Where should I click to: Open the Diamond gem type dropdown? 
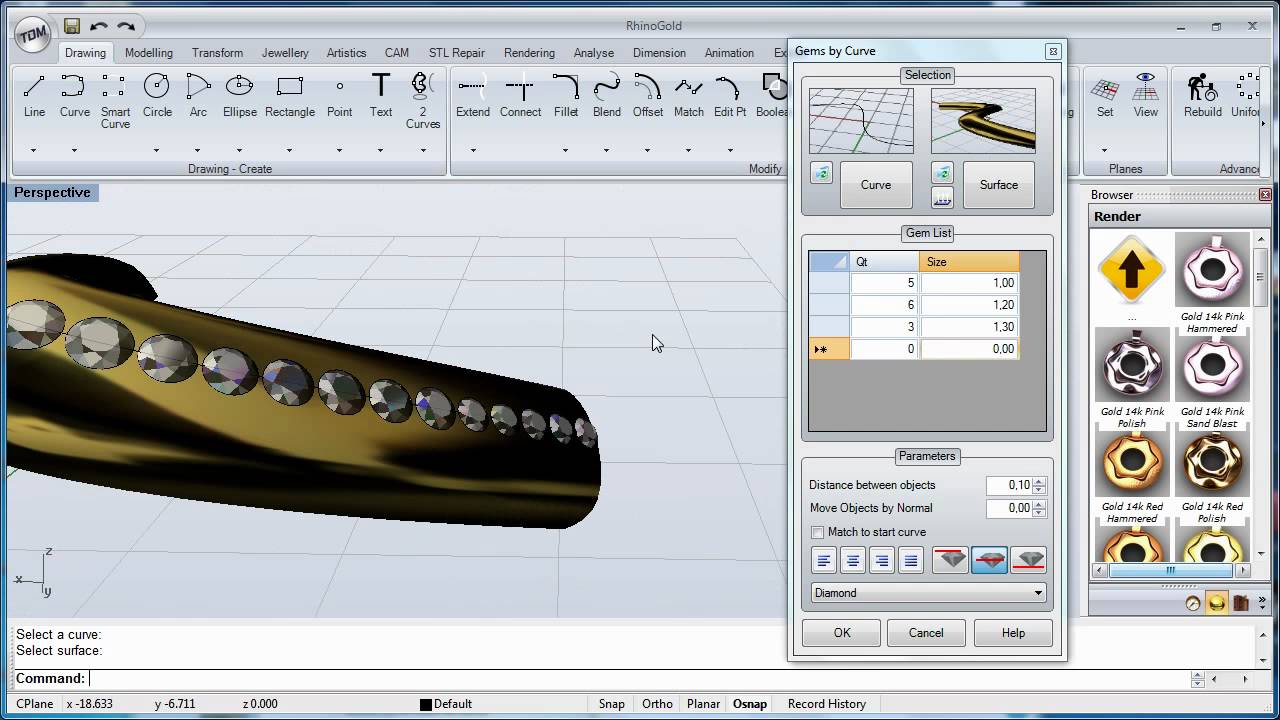(x=929, y=593)
